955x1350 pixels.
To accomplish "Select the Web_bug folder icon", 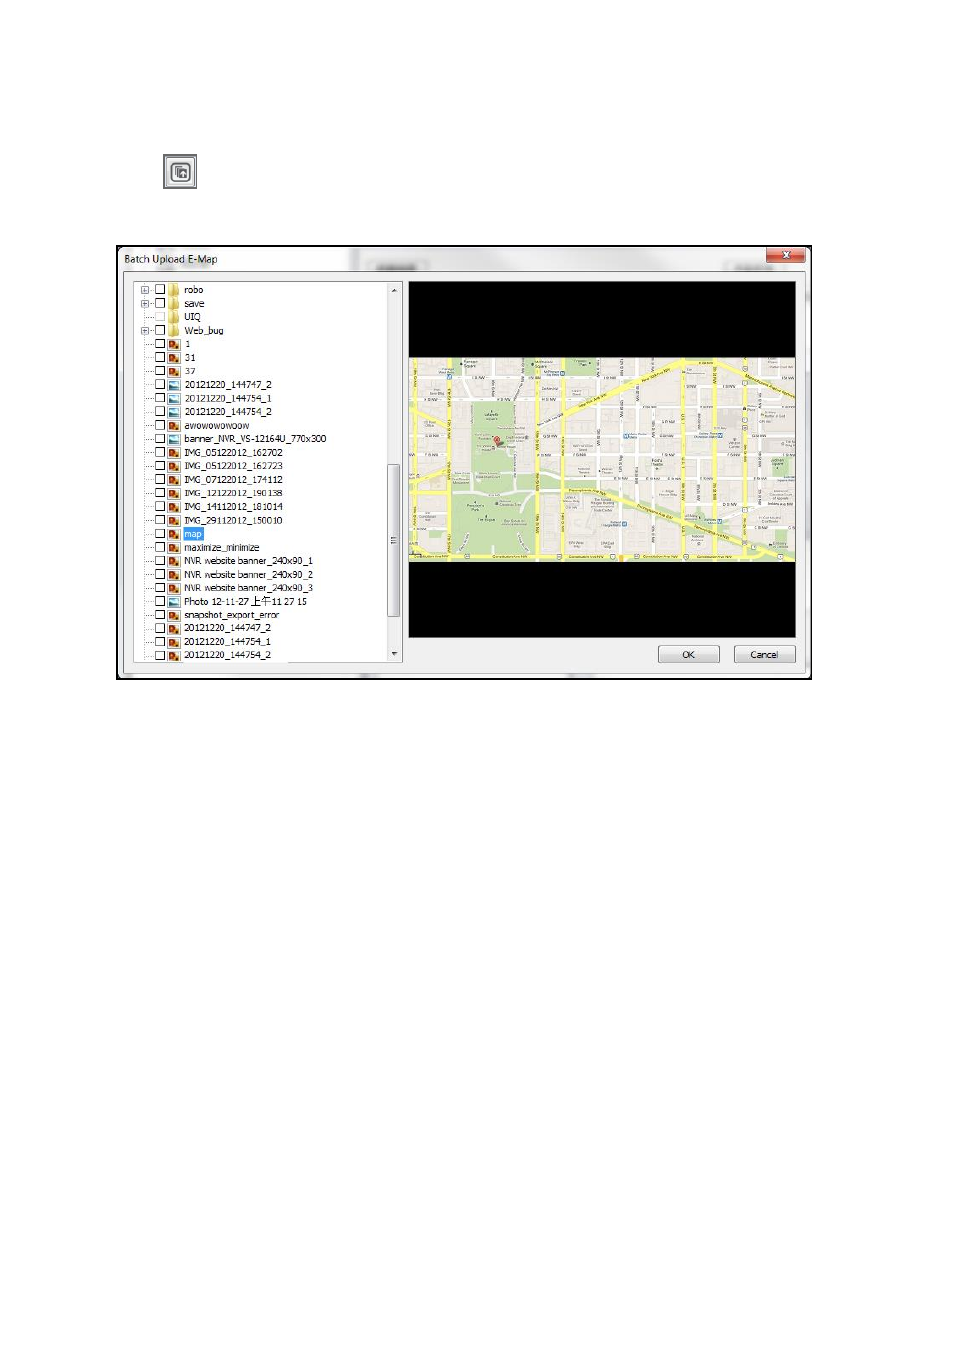I will click(x=174, y=330).
